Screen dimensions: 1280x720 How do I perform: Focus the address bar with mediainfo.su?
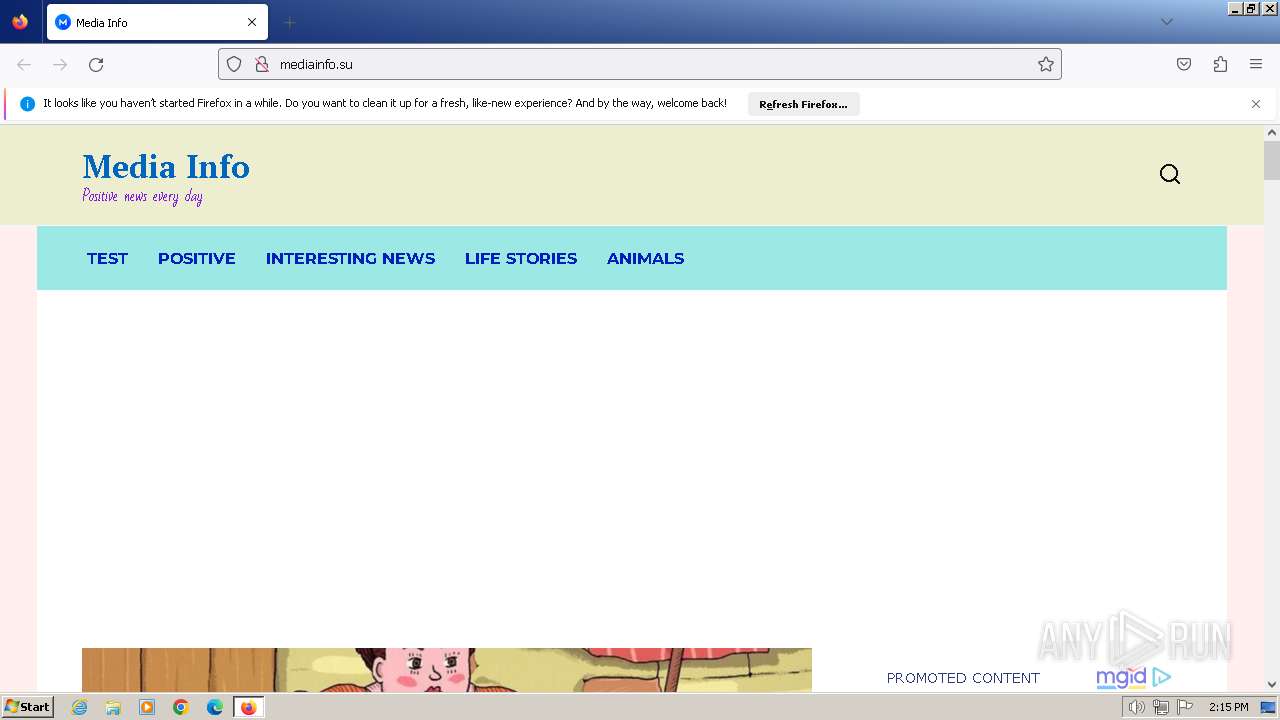(x=640, y=64)
